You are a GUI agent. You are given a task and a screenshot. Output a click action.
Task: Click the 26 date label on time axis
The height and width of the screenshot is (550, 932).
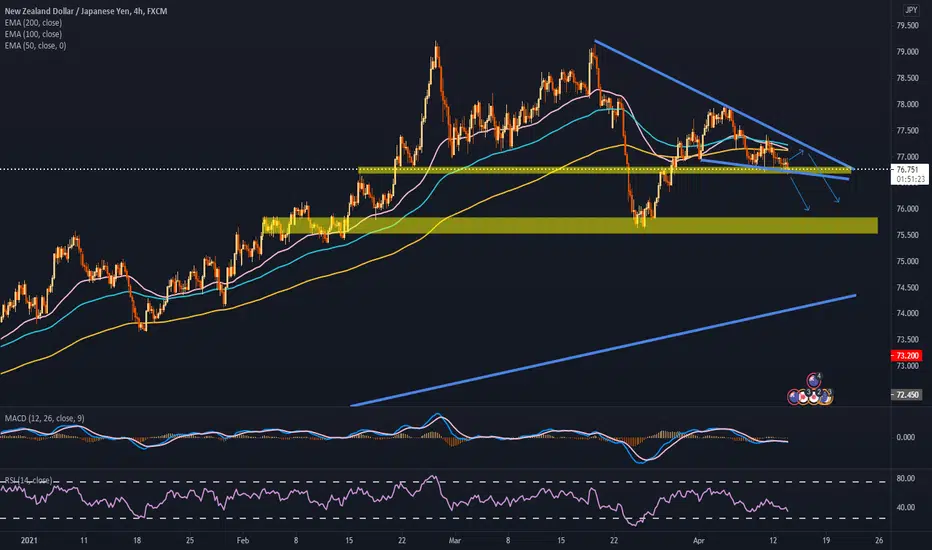pos(879,540)
